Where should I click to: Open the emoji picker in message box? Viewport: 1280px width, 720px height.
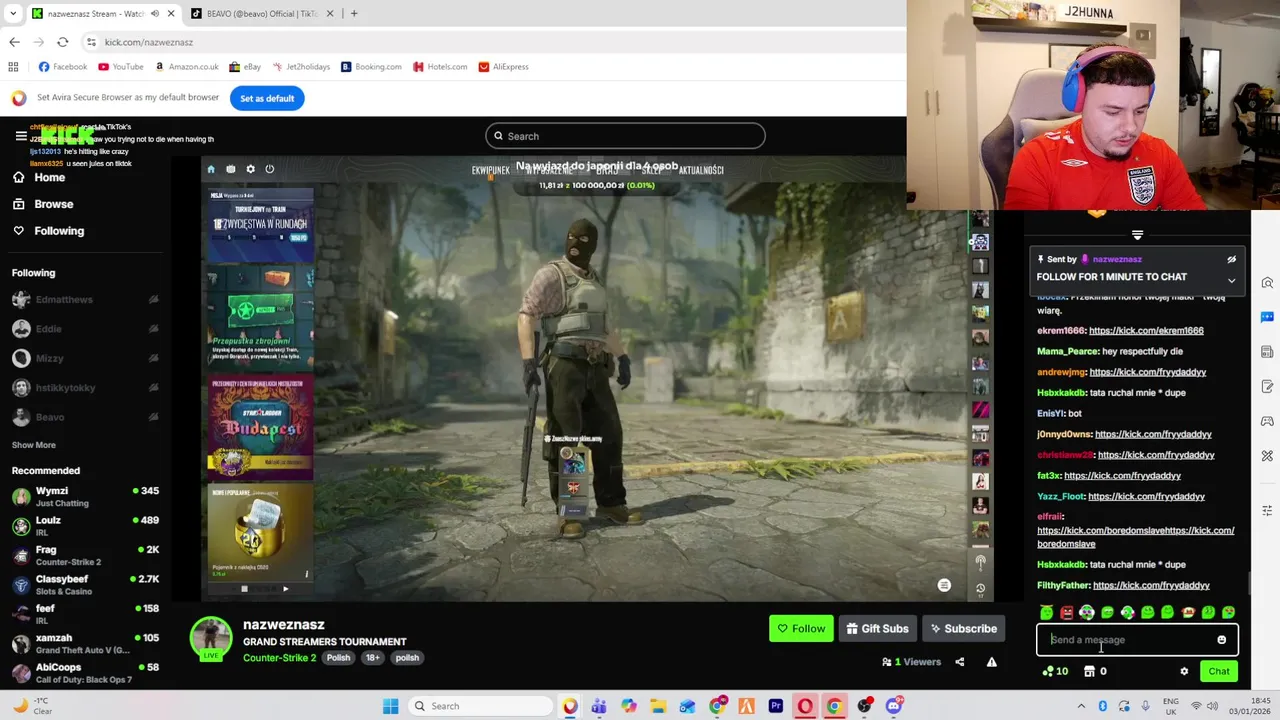1221,640
